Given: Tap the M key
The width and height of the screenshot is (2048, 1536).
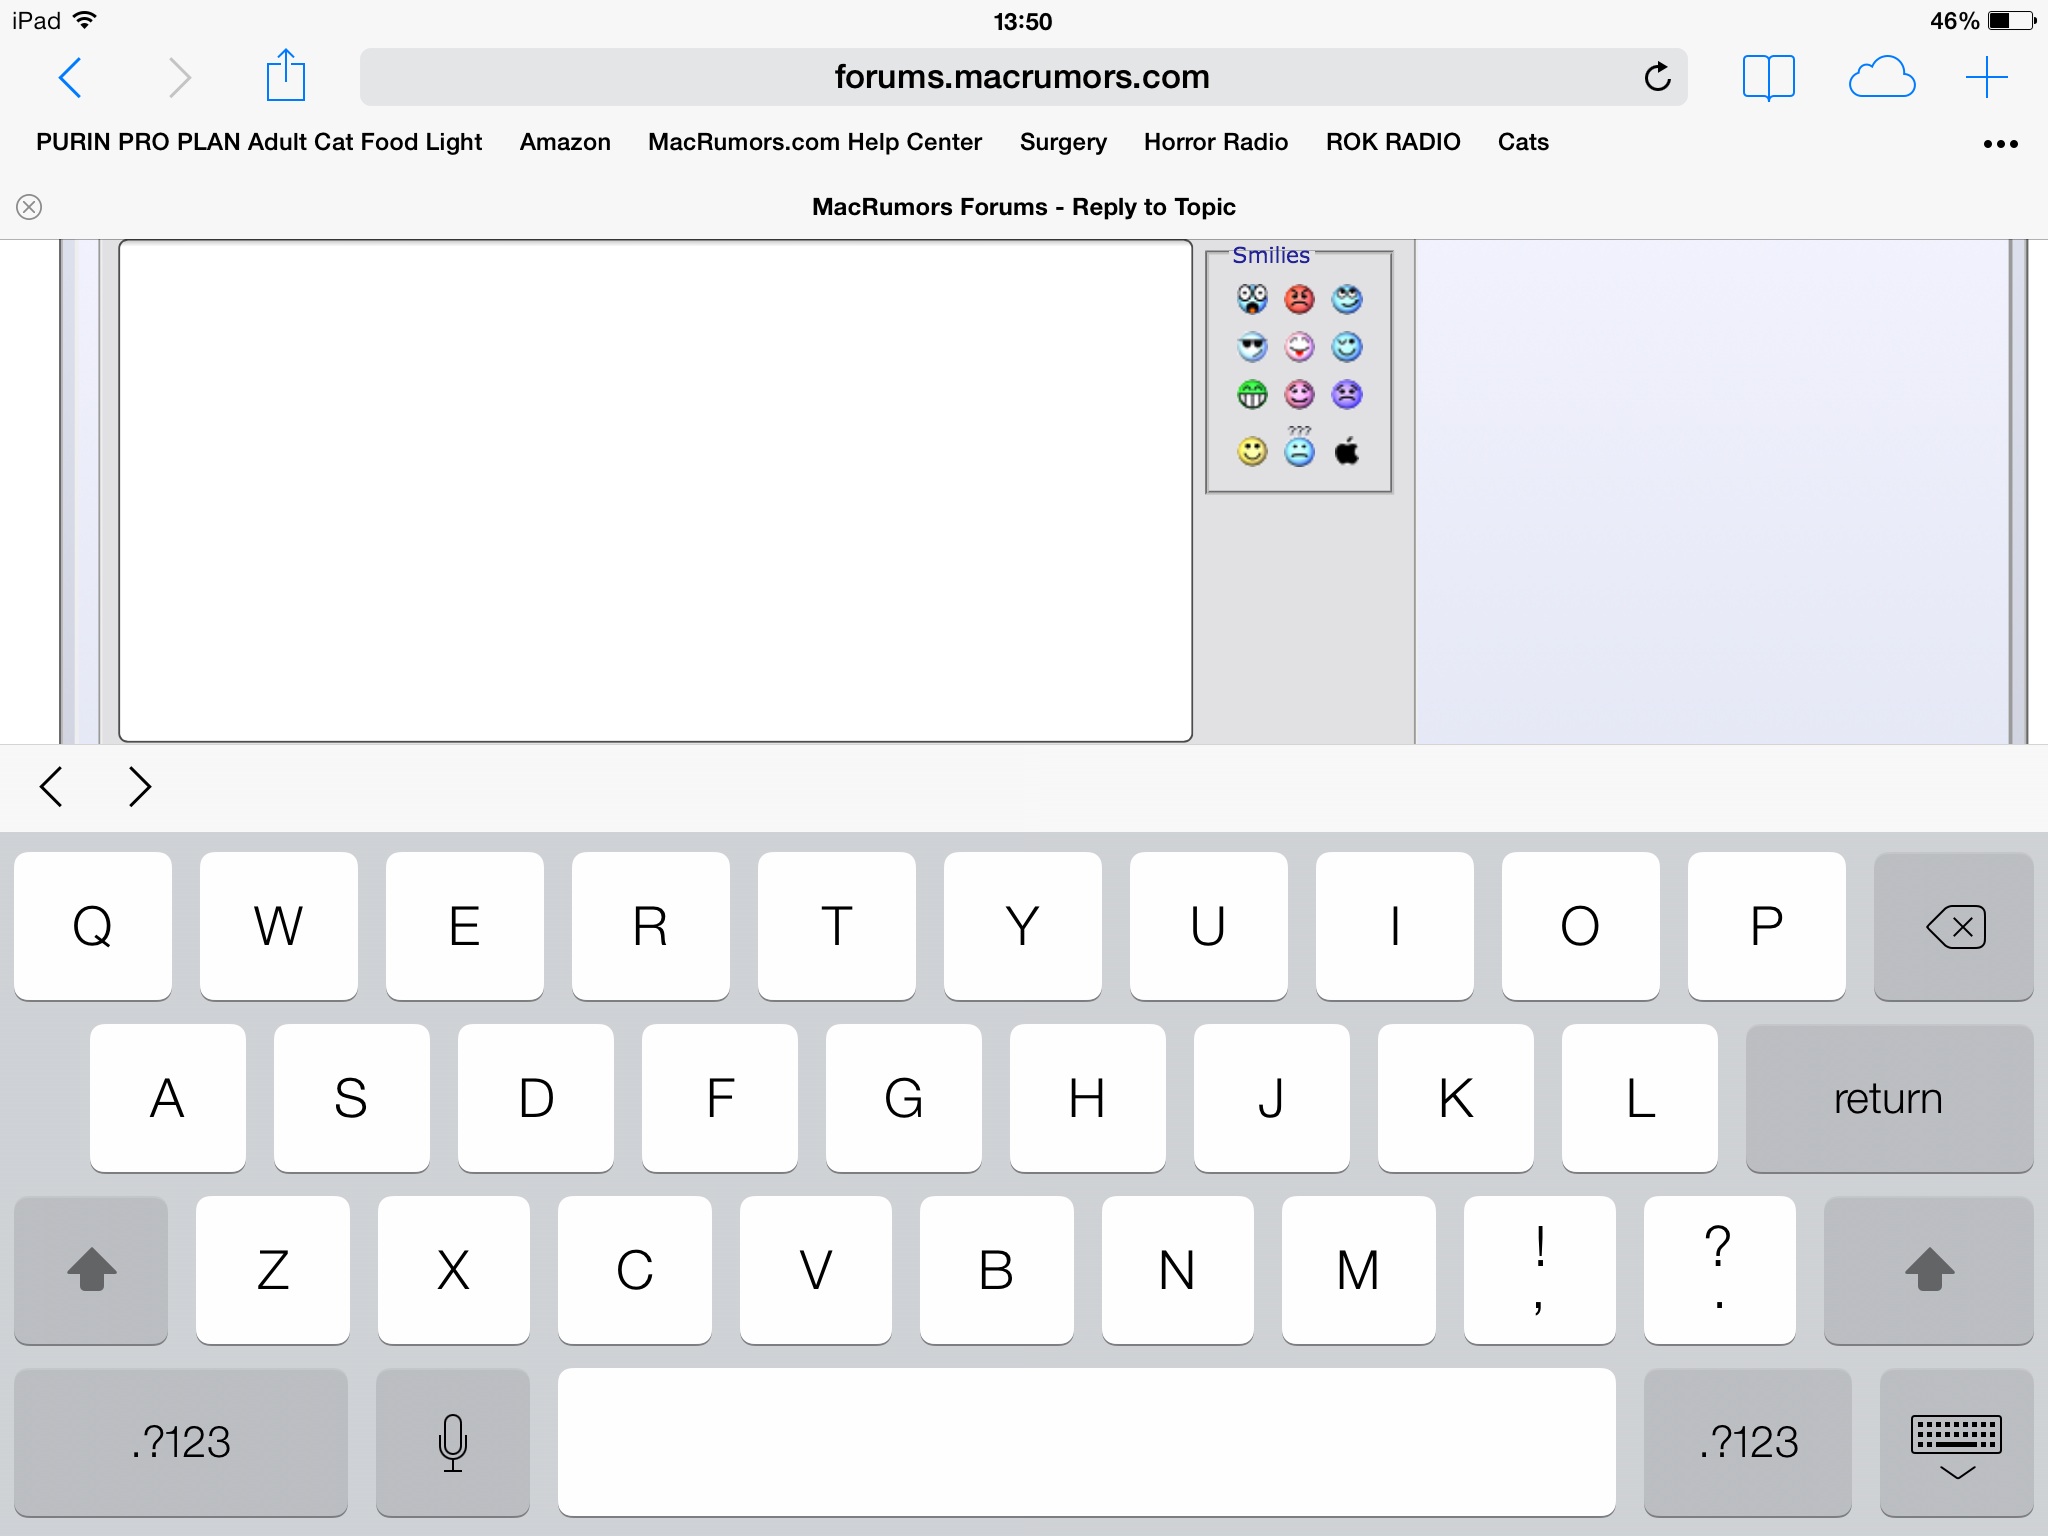Looking at the screenshot, I should (x=1359, y=1270).
